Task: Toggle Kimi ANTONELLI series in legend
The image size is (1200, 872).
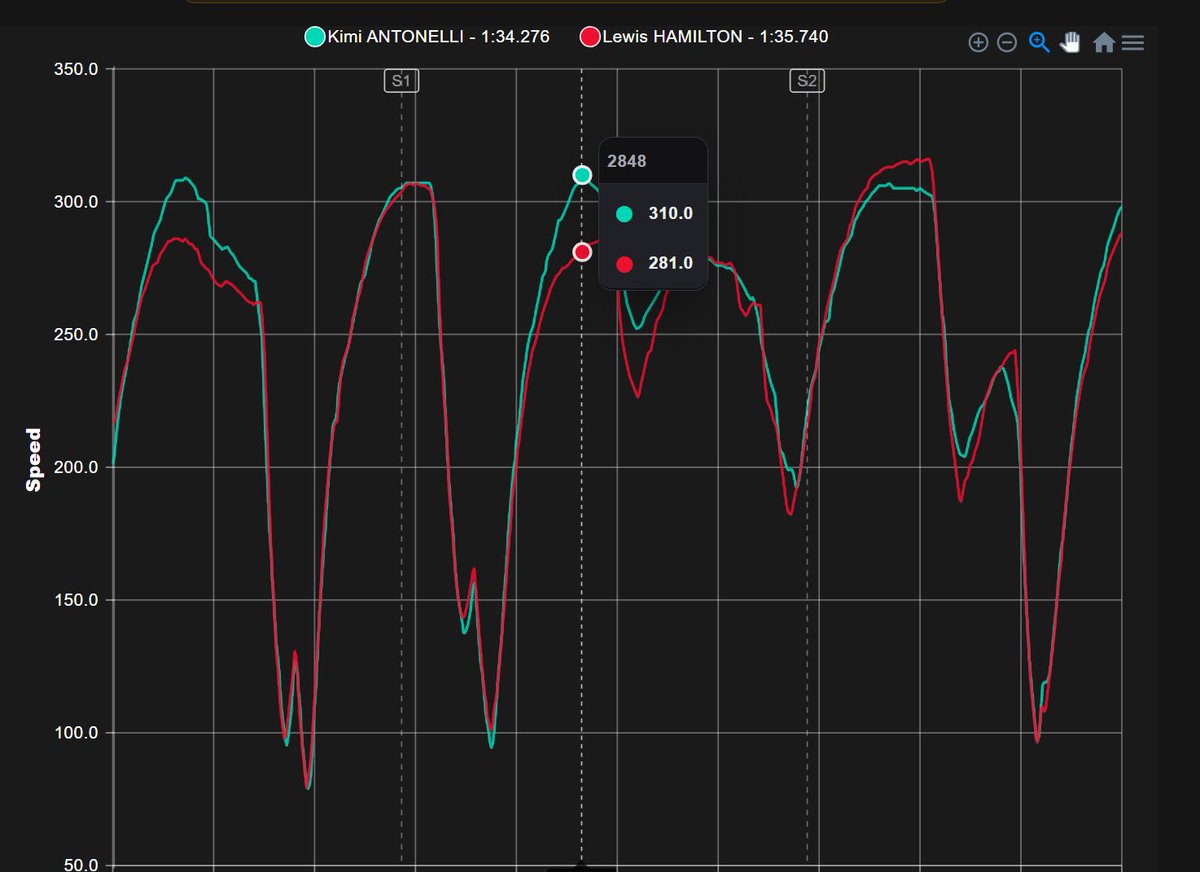Action: [427, 37]
